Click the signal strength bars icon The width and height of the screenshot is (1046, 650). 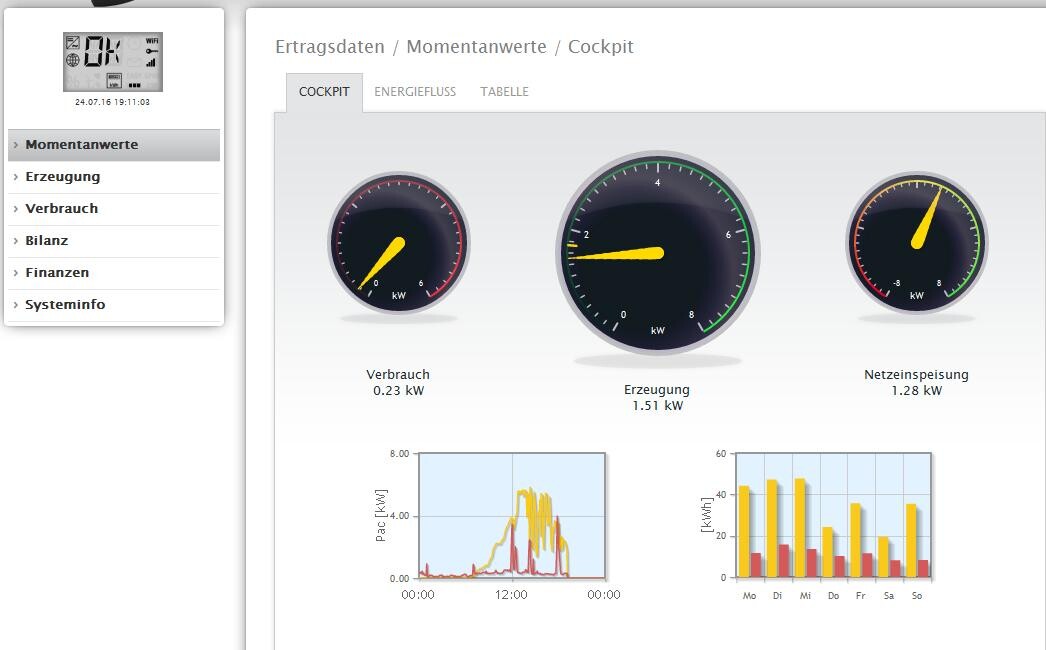[x=152, y=62]
